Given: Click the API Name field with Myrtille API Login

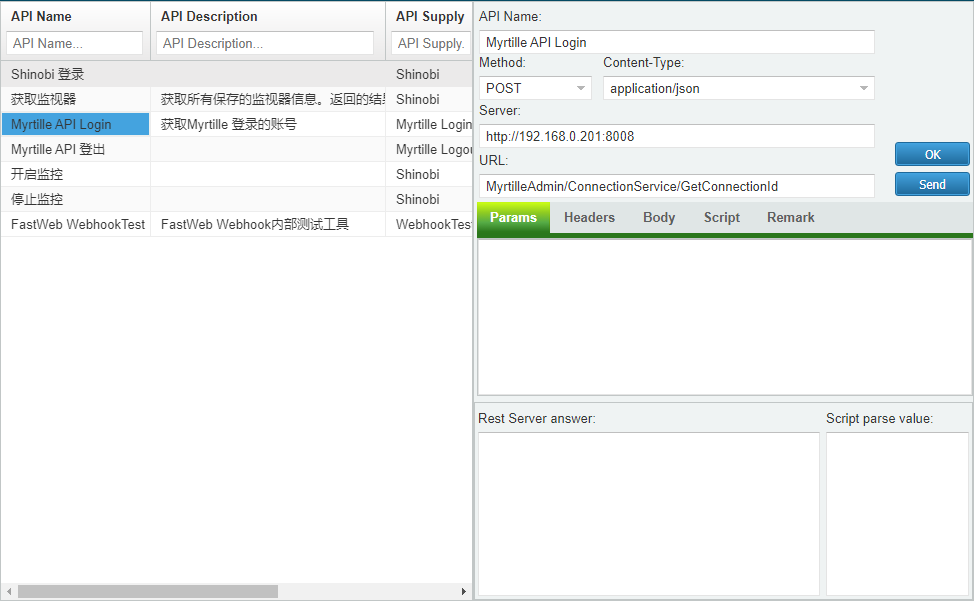Looking at the screenshot, I should pyautogui.click(x=676, y=42).
